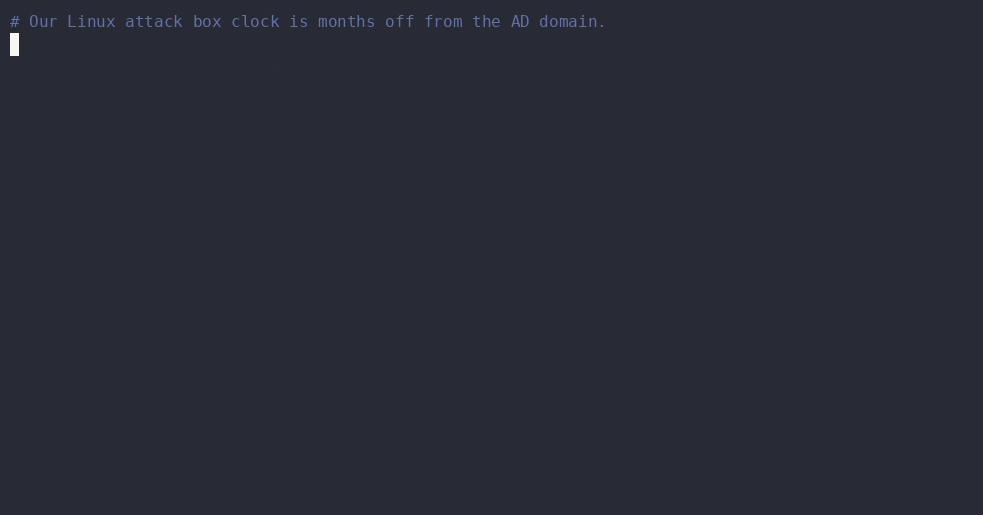This screenshot has width=983, height=515.
Task: Click the word "box" in the comment
Action: pos(207,22)
